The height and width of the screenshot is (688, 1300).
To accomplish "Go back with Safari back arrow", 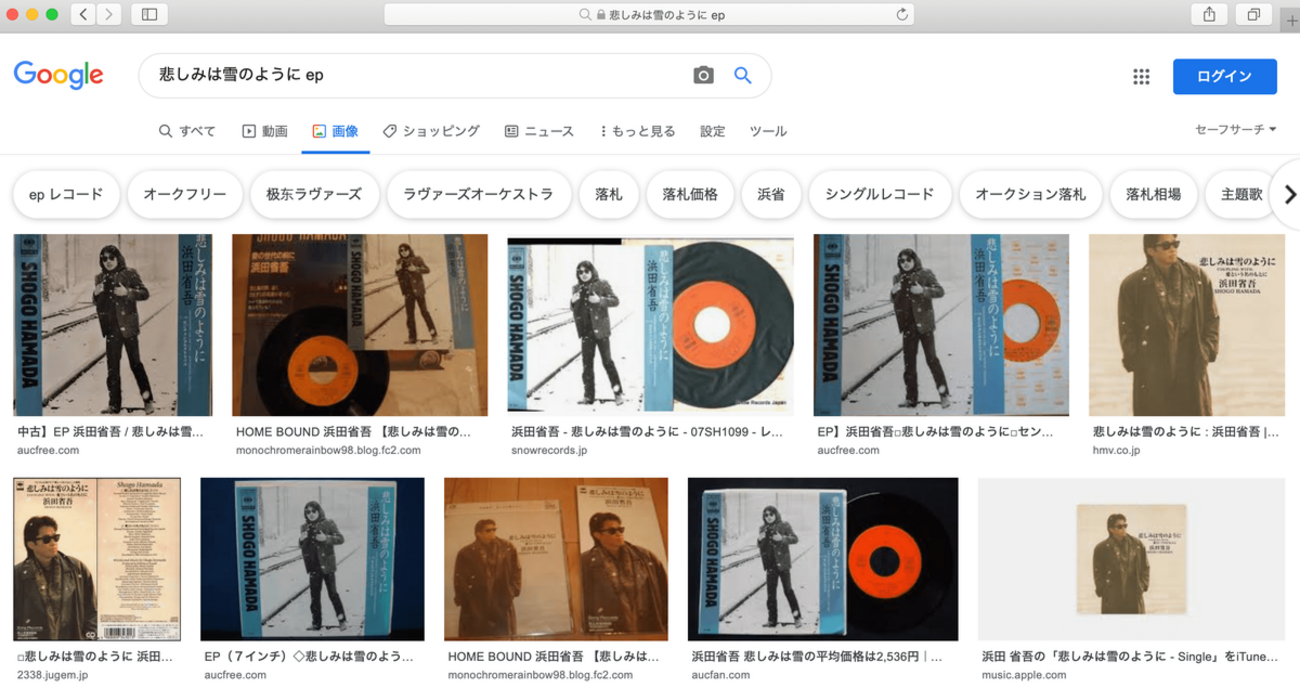I will 83,14.
